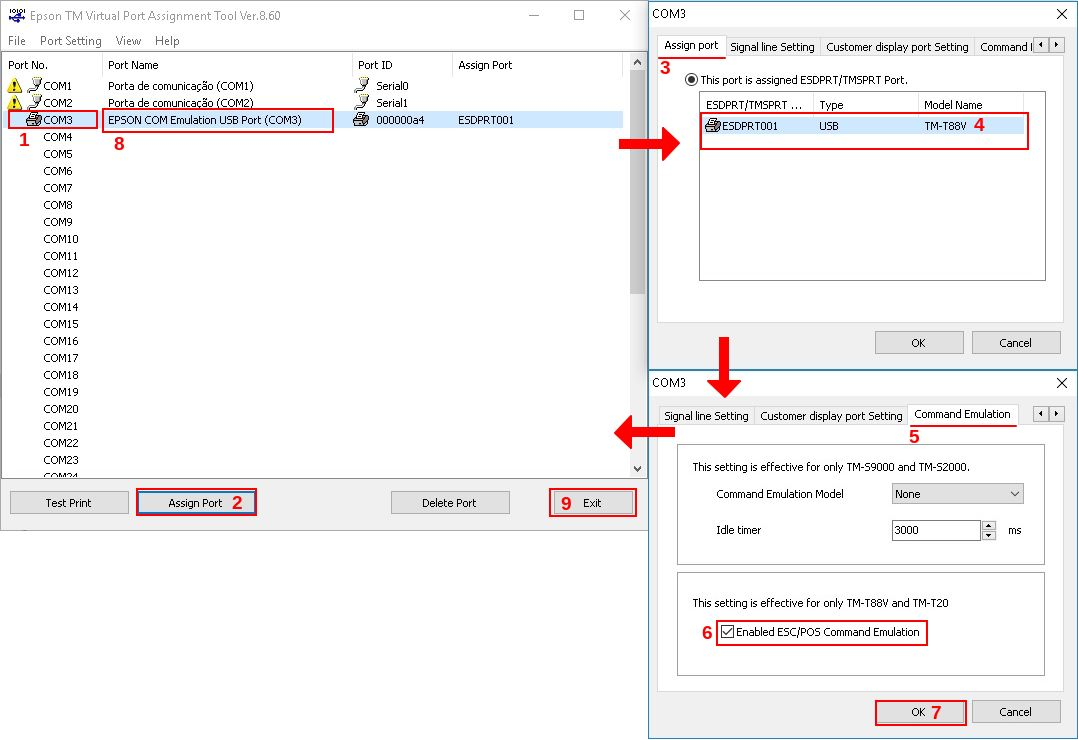Open Signal line Setting tab in lower COM3 dialog
1078x740 pixels.
(706, 416)
